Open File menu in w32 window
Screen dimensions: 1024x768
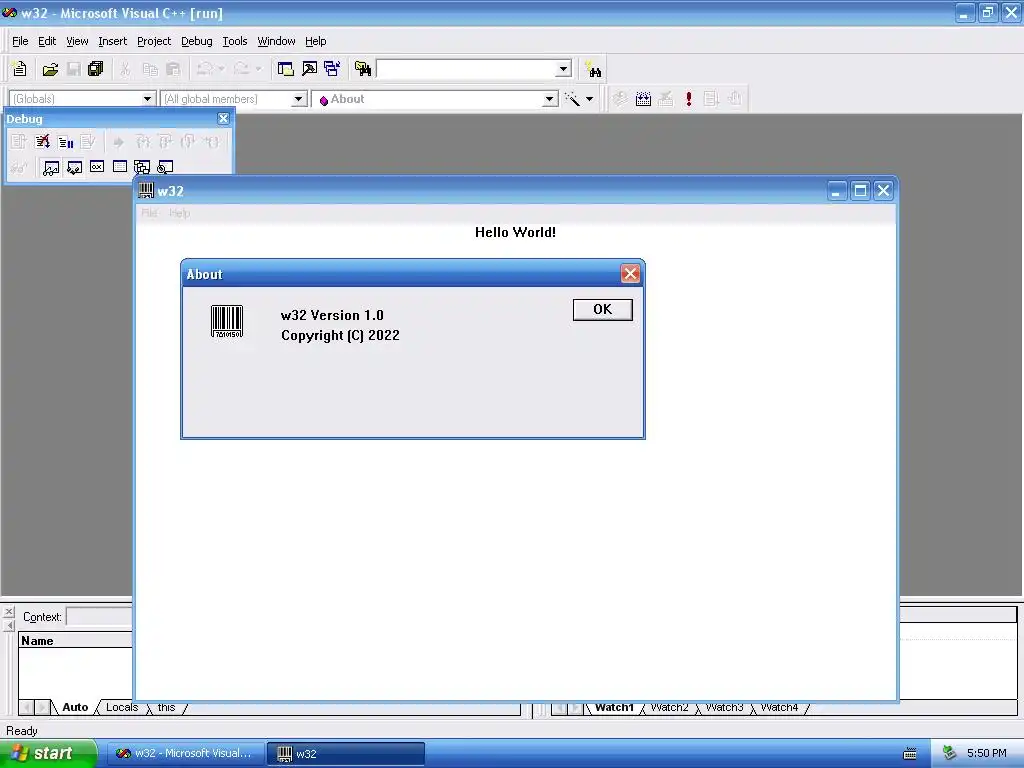(149, 213)
